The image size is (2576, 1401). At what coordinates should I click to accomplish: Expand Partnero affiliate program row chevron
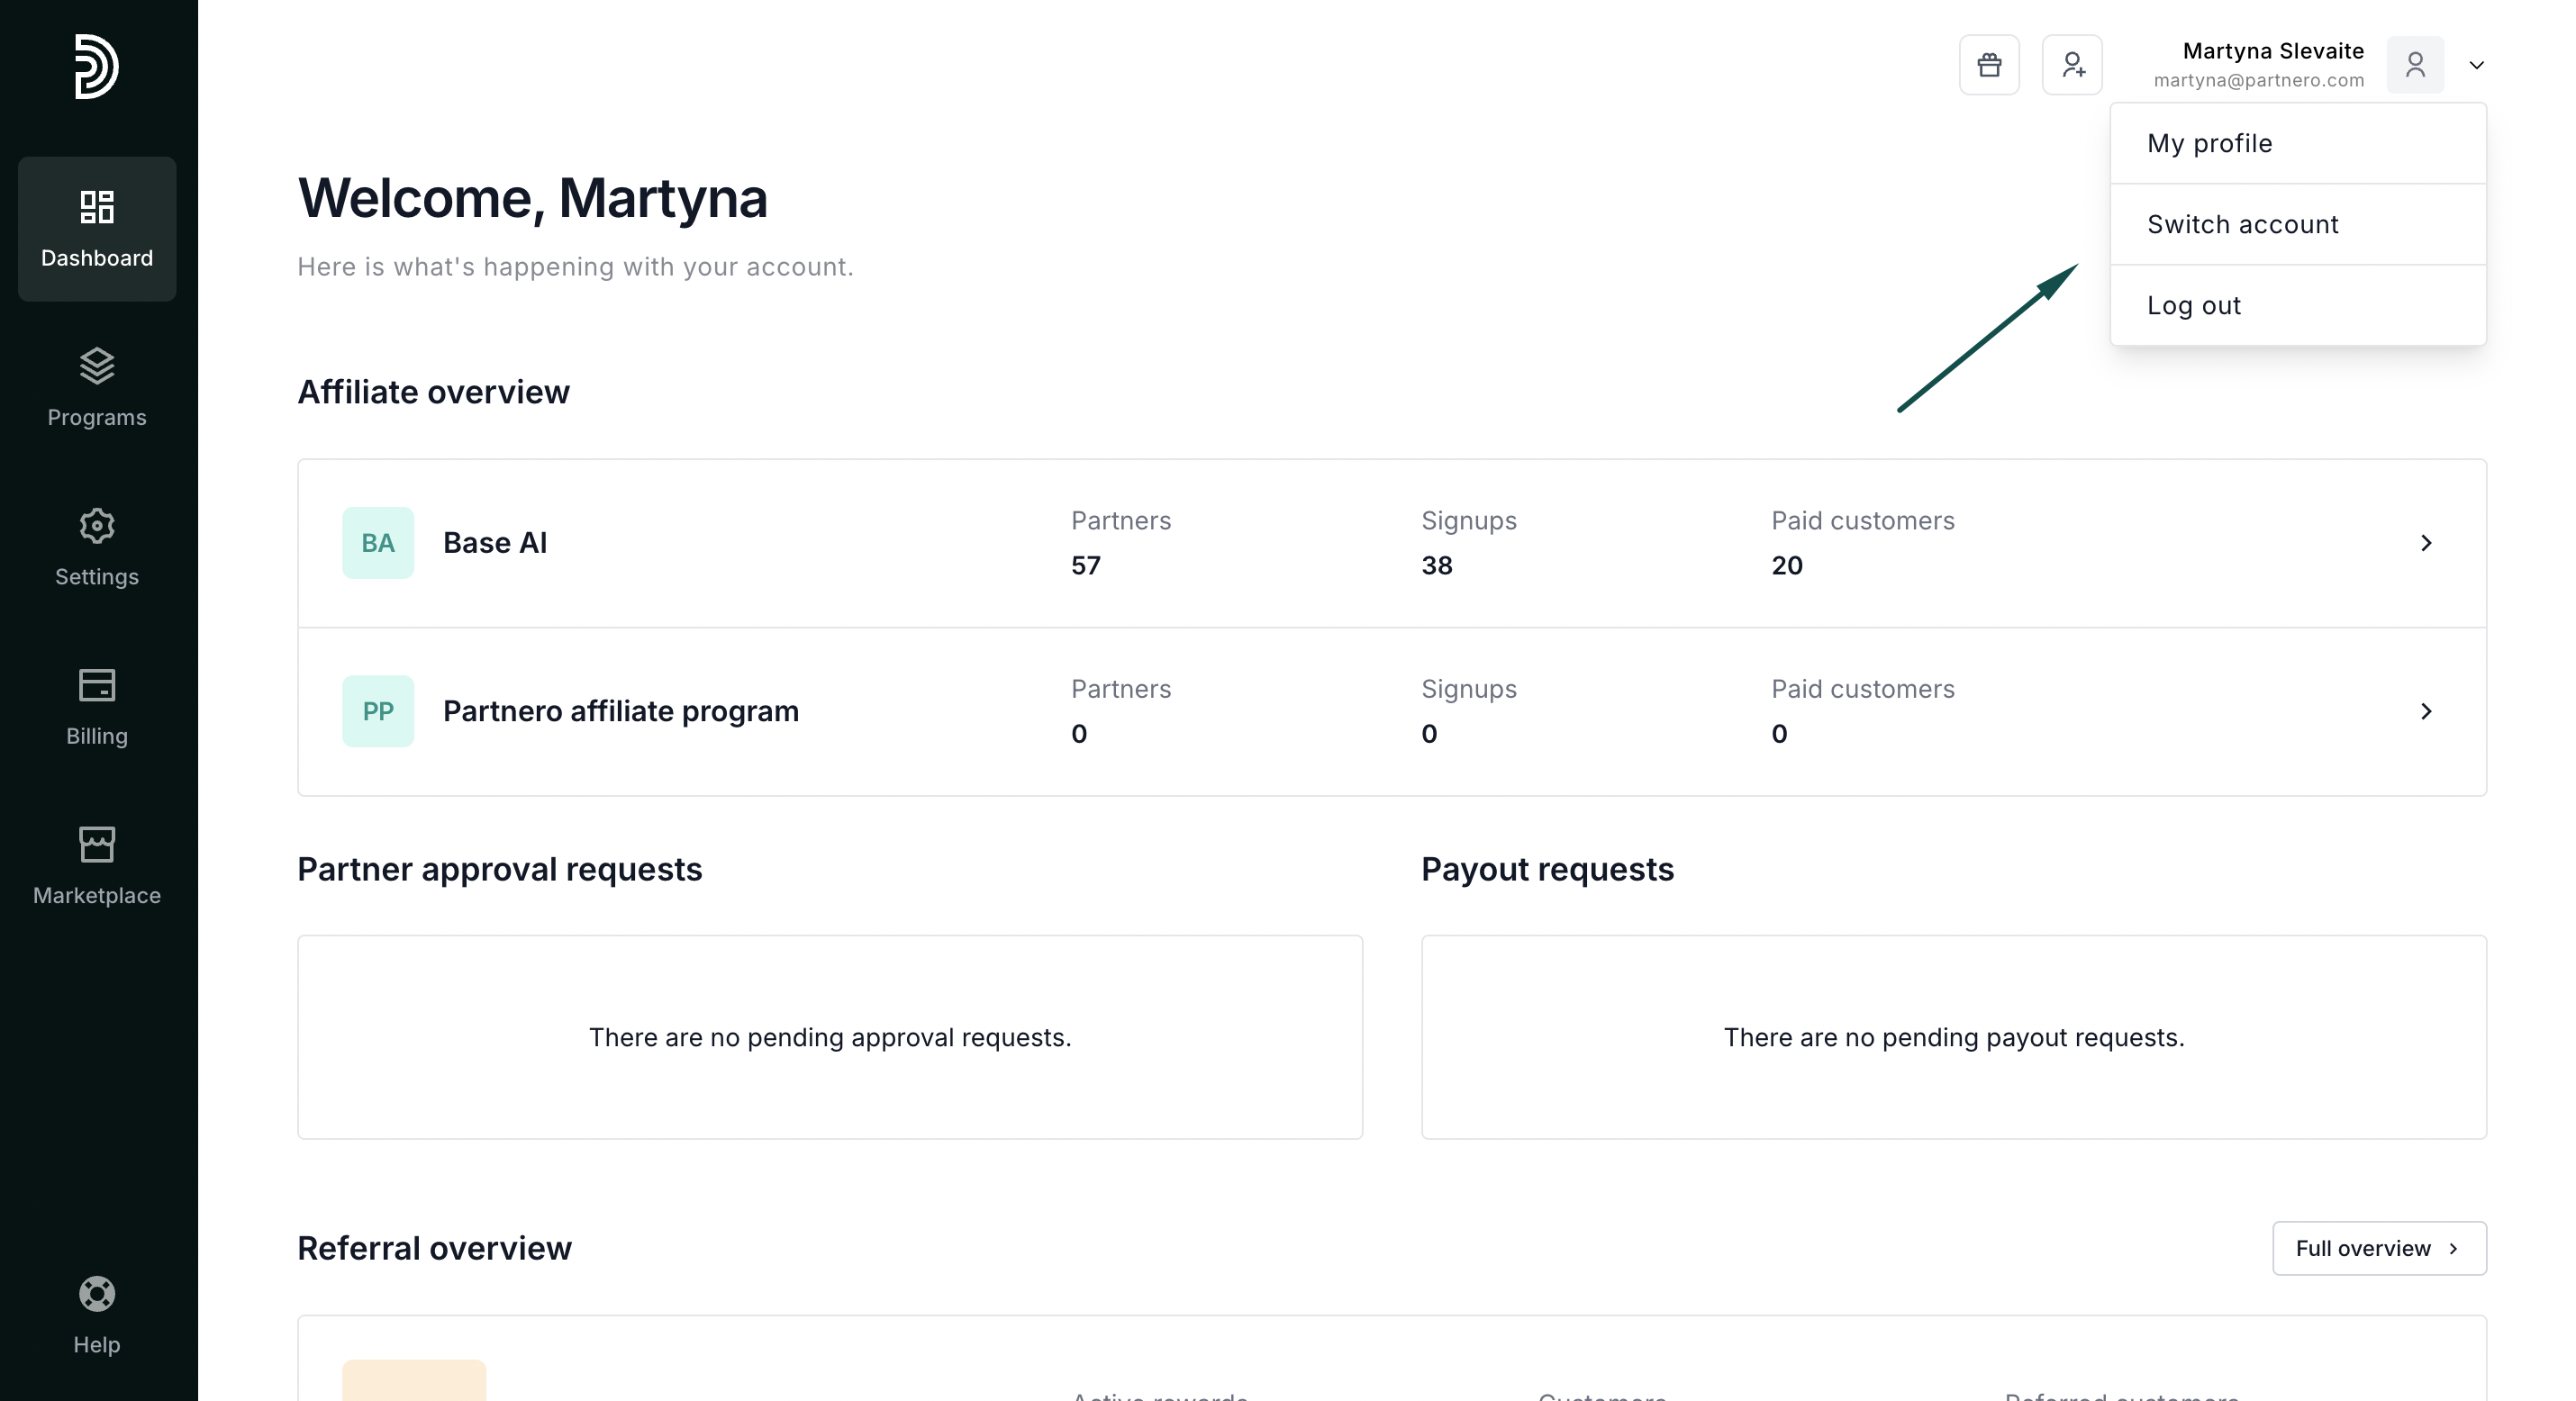tap(2426, 711)
